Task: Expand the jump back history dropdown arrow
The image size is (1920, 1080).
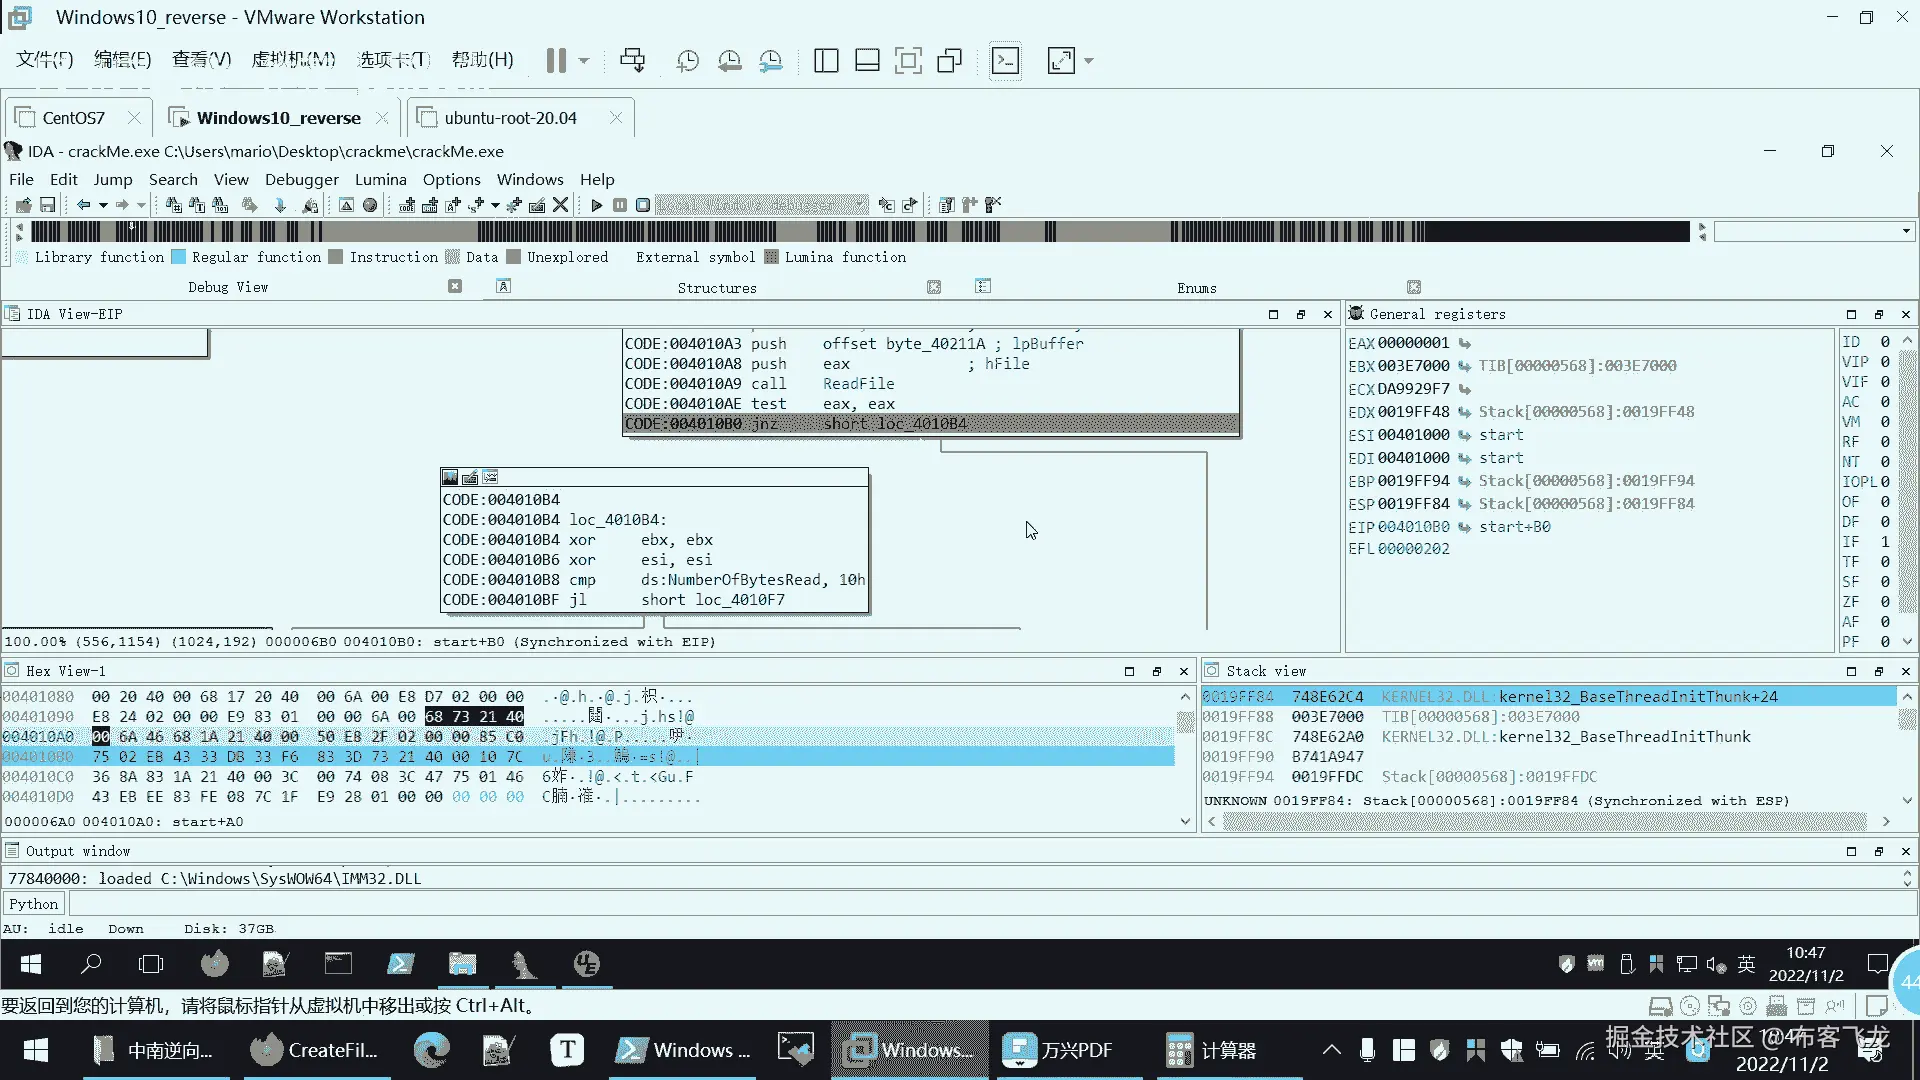Action: 103,205
